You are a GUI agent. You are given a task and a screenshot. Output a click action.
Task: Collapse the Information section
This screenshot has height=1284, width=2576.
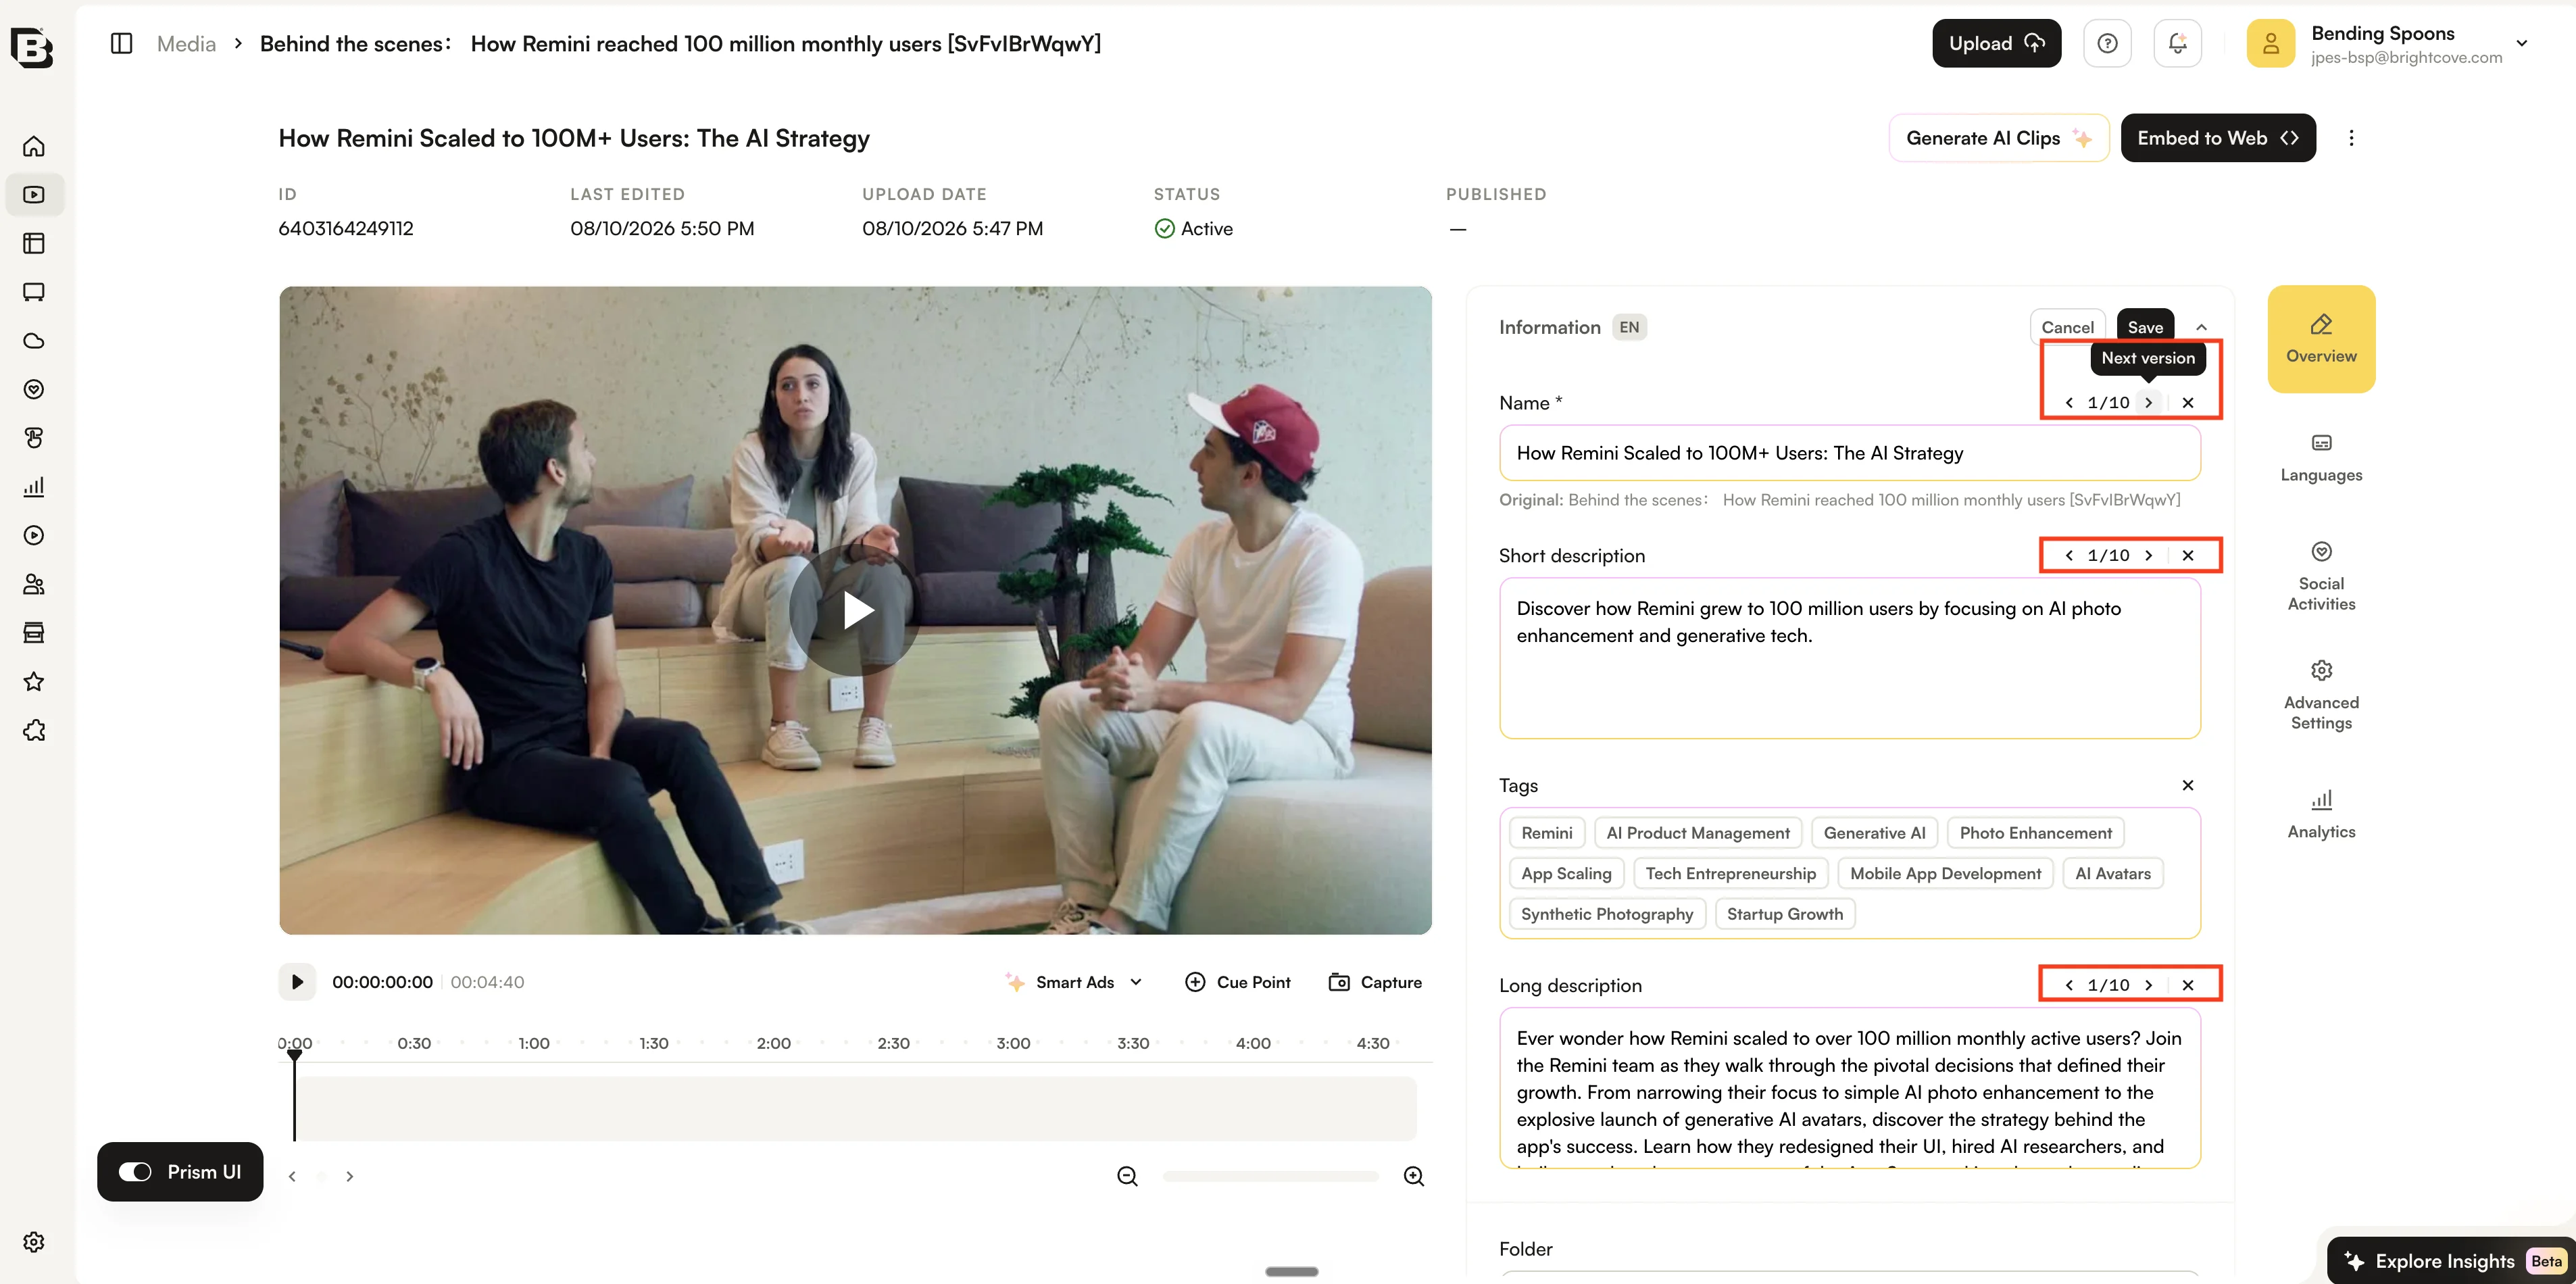[2201, 327]
